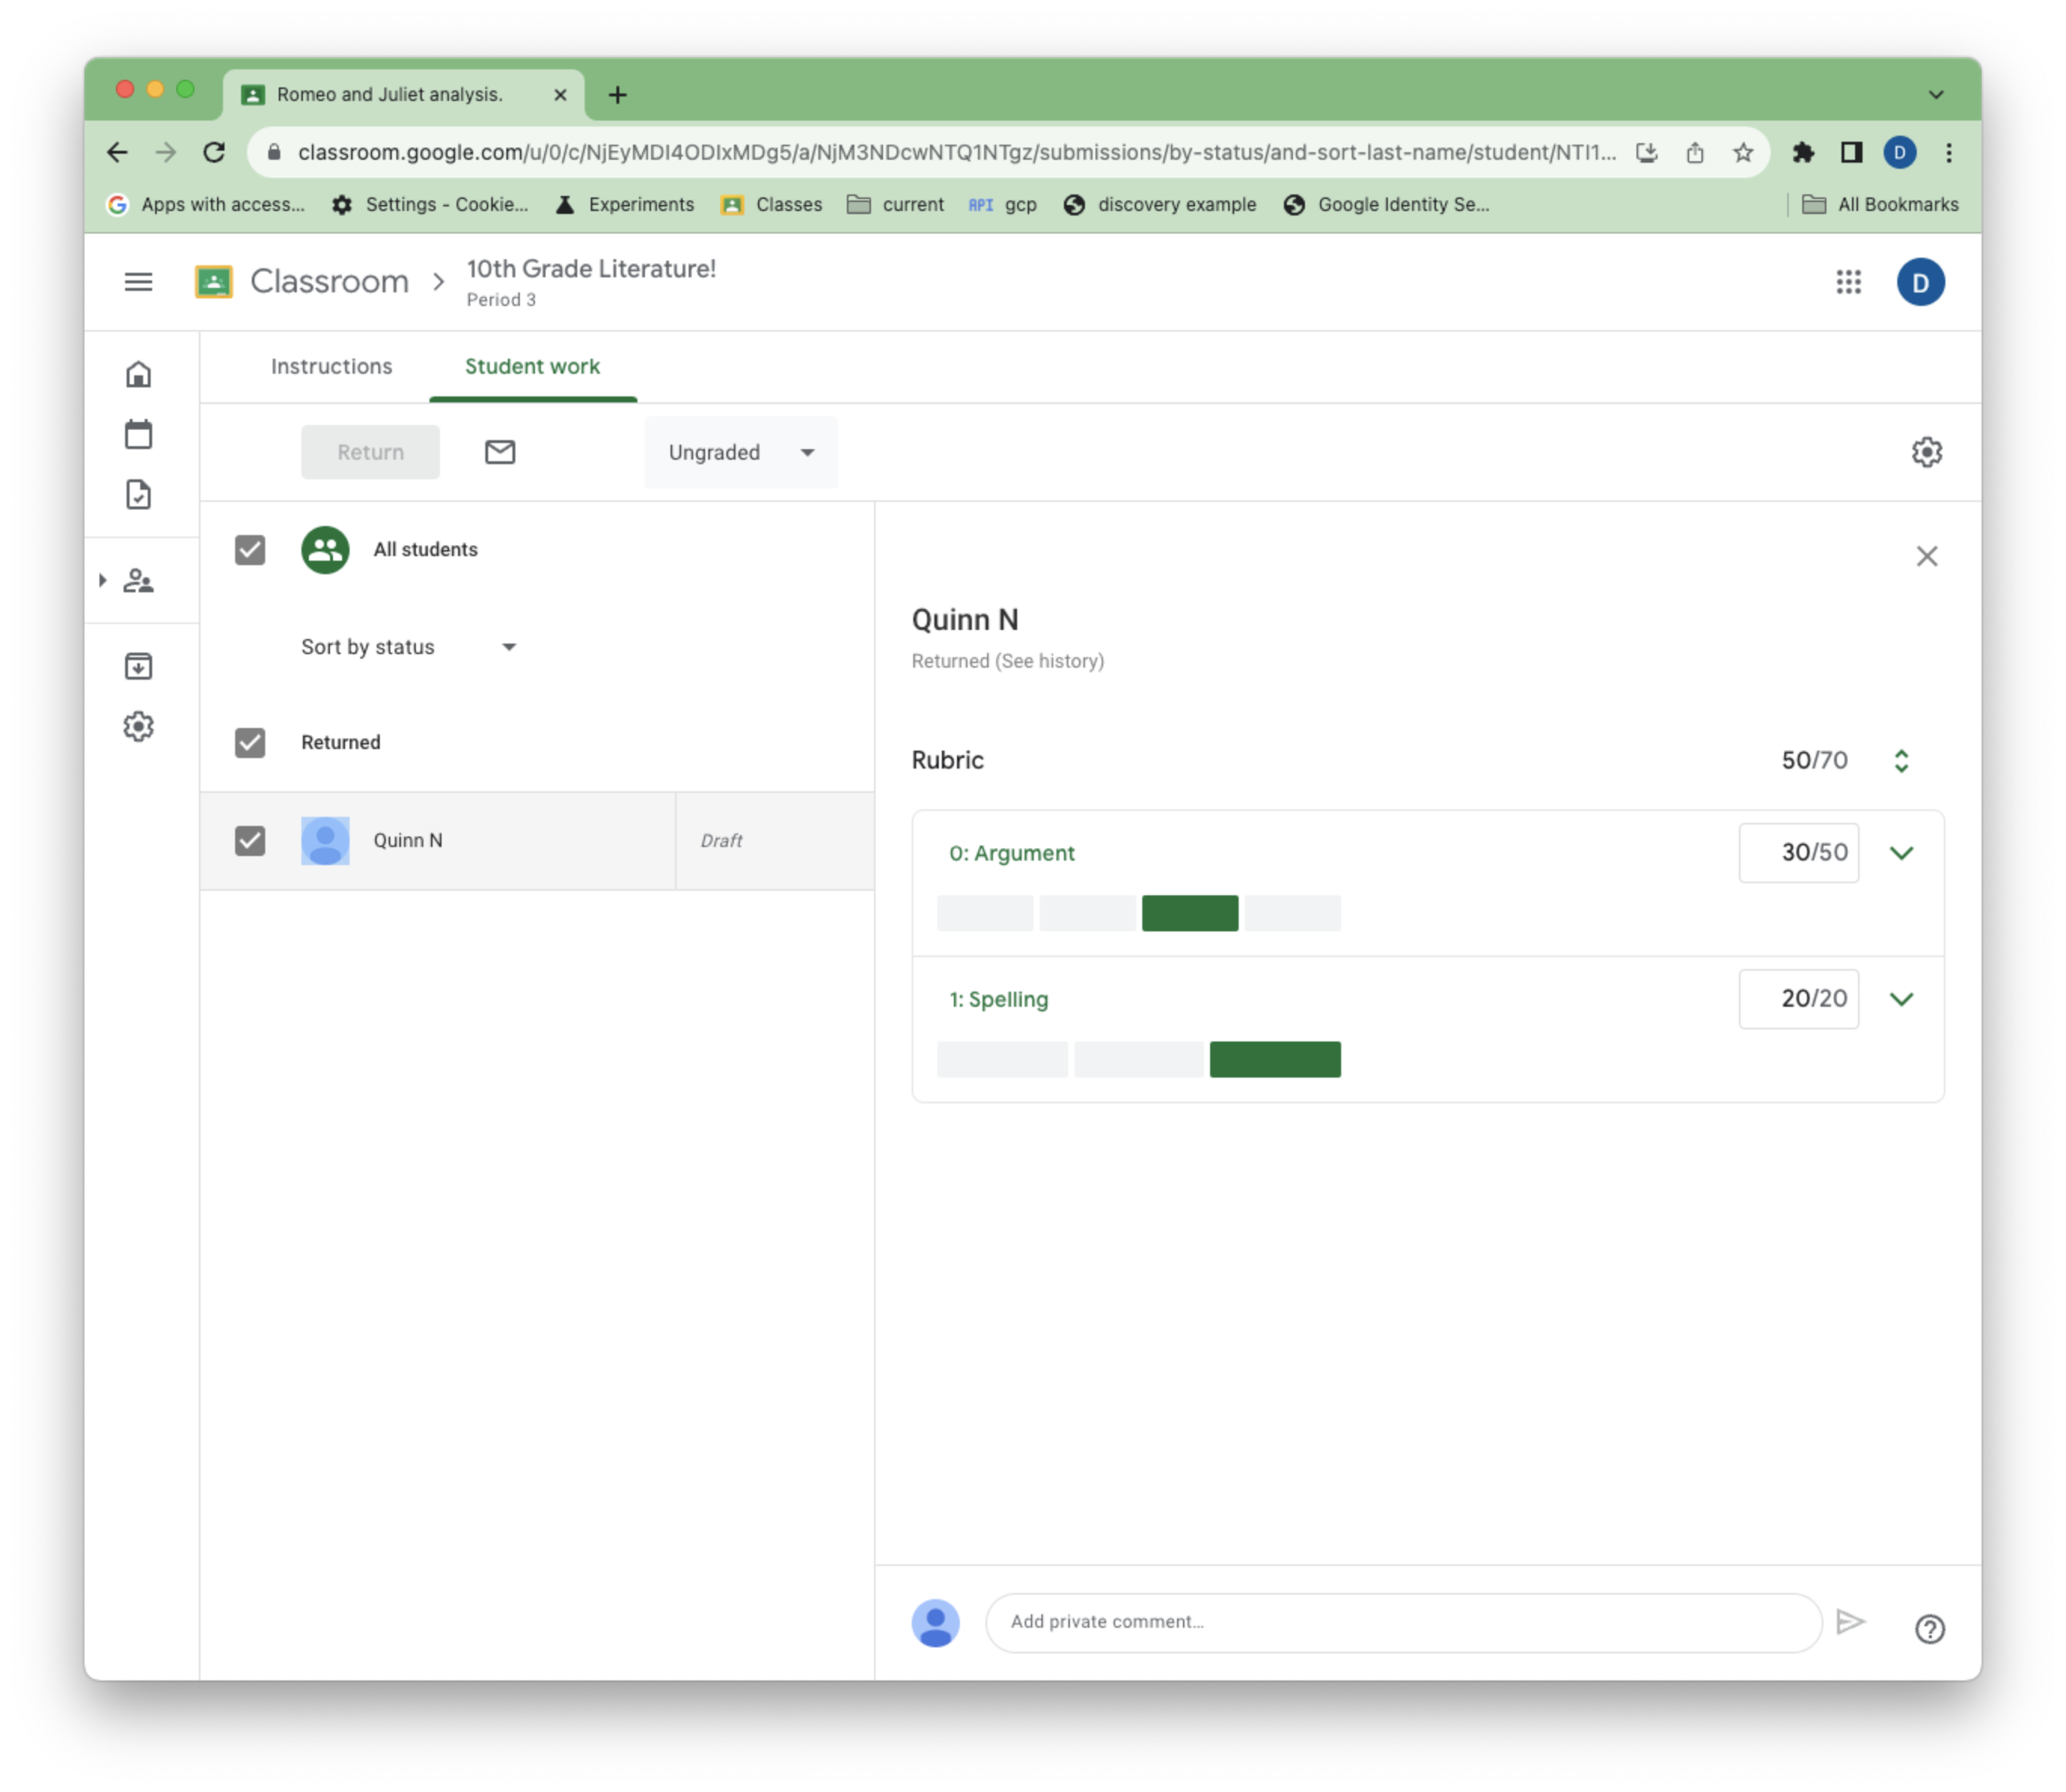This screenshot has width=2066, height=1792.
Task: Click the archive/download icon in sidebar
Action: [x=139, y=666]
